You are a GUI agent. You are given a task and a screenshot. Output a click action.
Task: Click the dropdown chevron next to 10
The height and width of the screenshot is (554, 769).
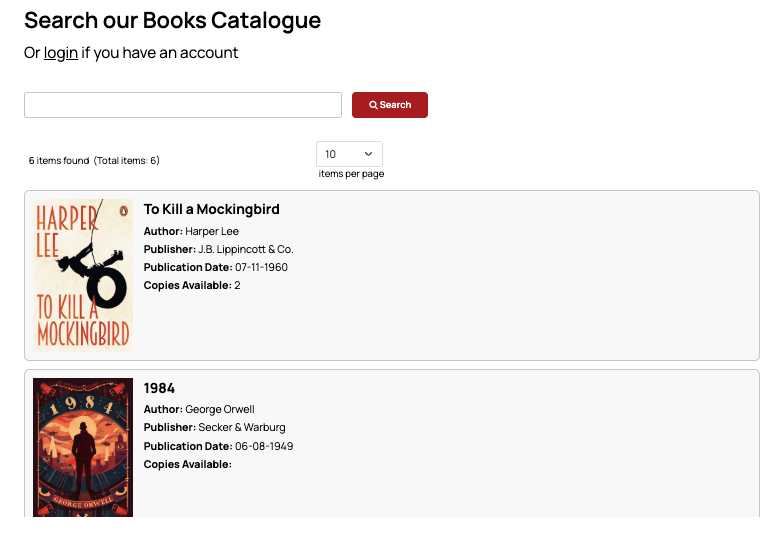point(368,154)
